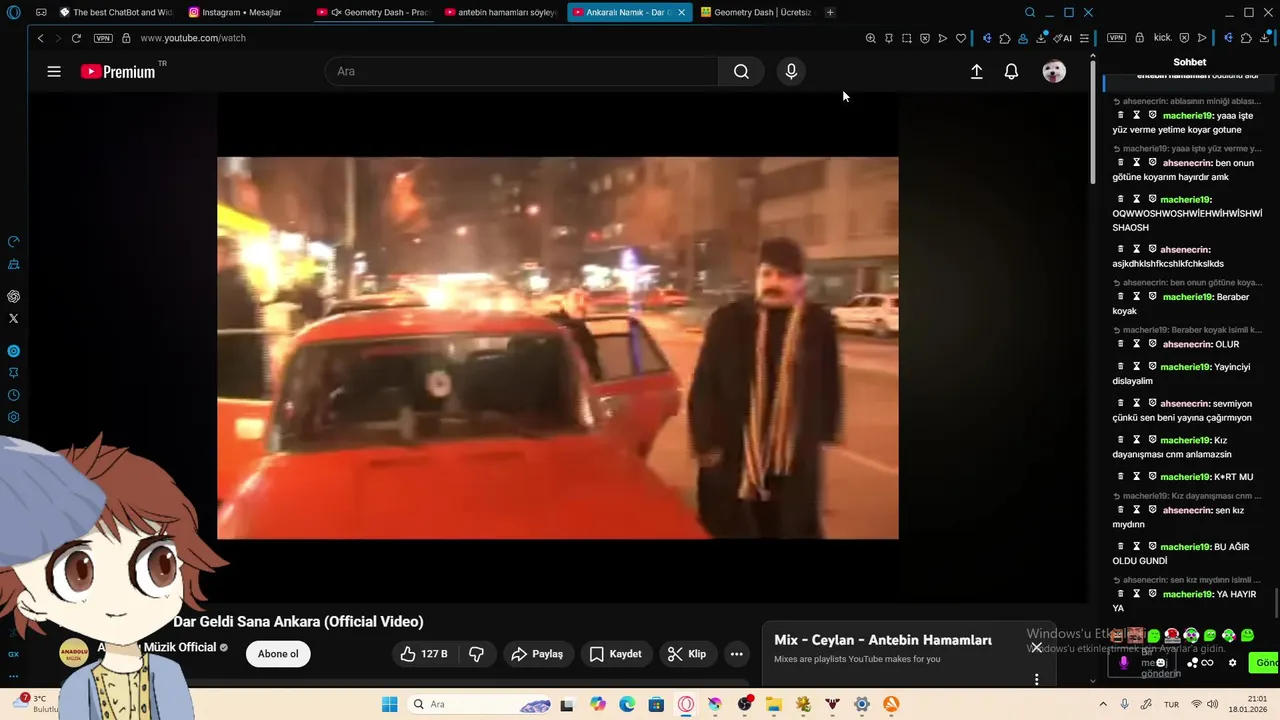Click the www.youtube.com/watch address bar
1280x720 pixels.
pyautogui.click(x=193, y=38)
